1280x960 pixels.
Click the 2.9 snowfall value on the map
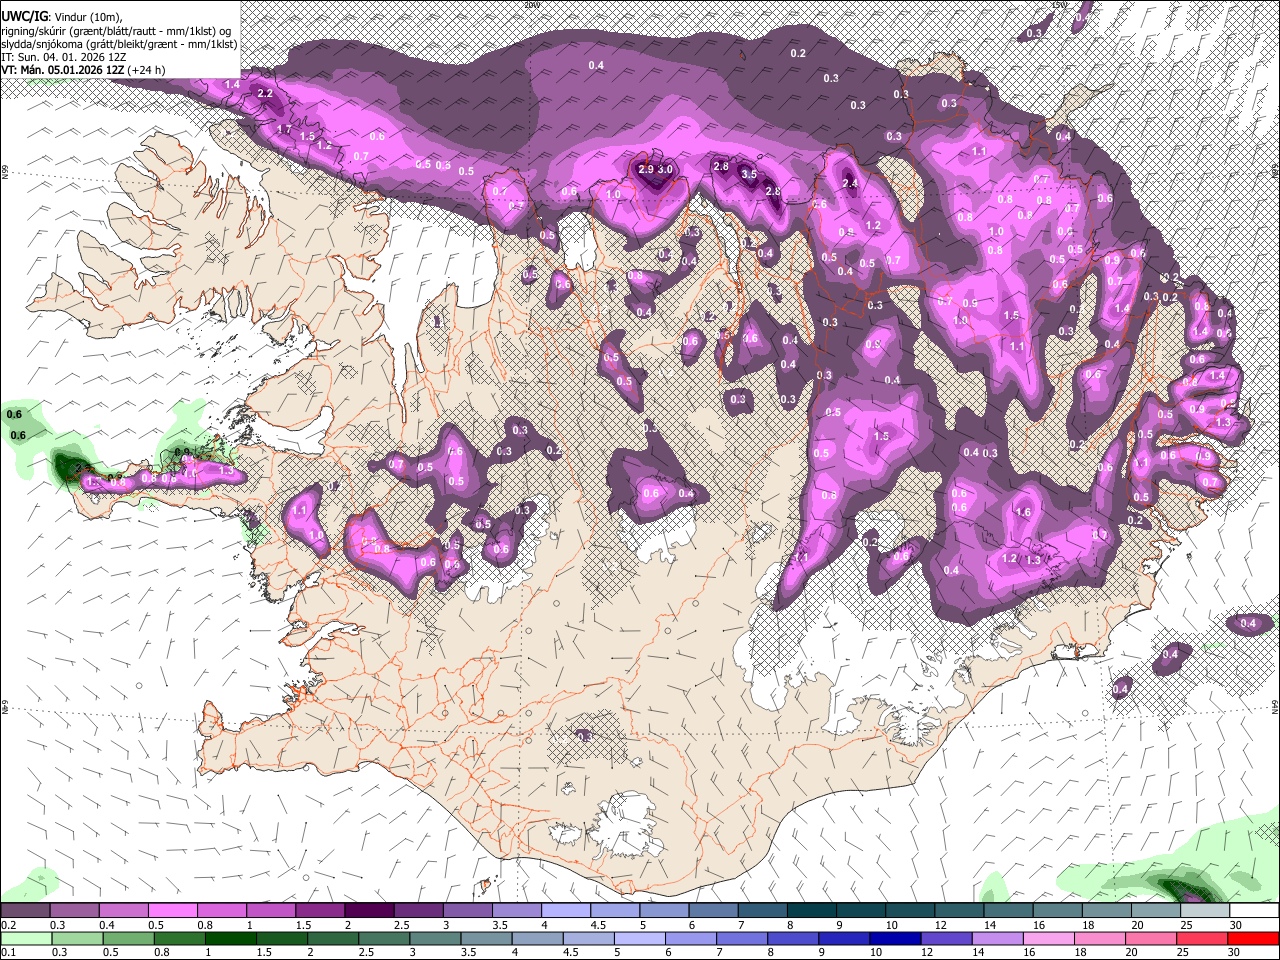646,170
